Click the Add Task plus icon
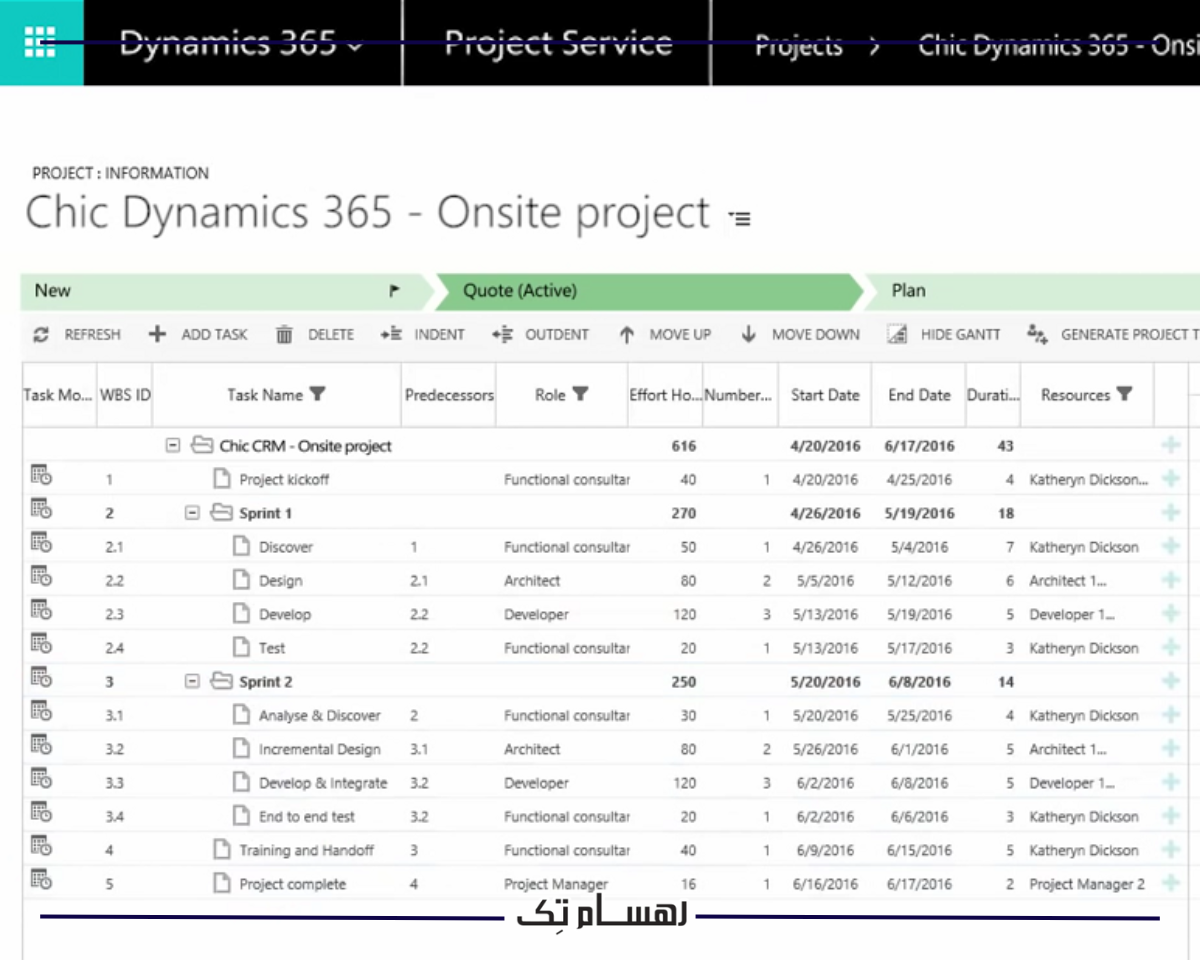This screenshot has width=1200, height=960. [157, 335]
